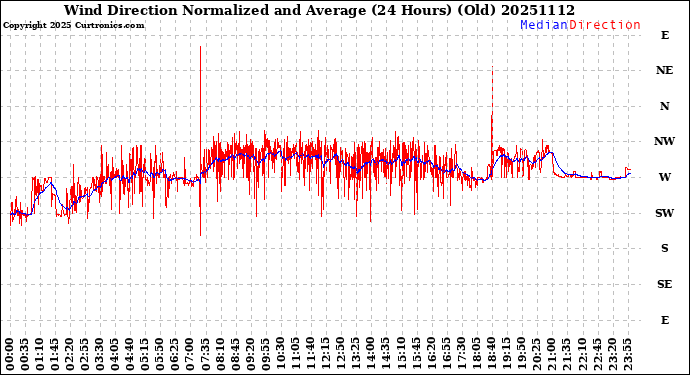Click the 'NE' axis label
Screen dimensions: 690x375
point(664,70)
